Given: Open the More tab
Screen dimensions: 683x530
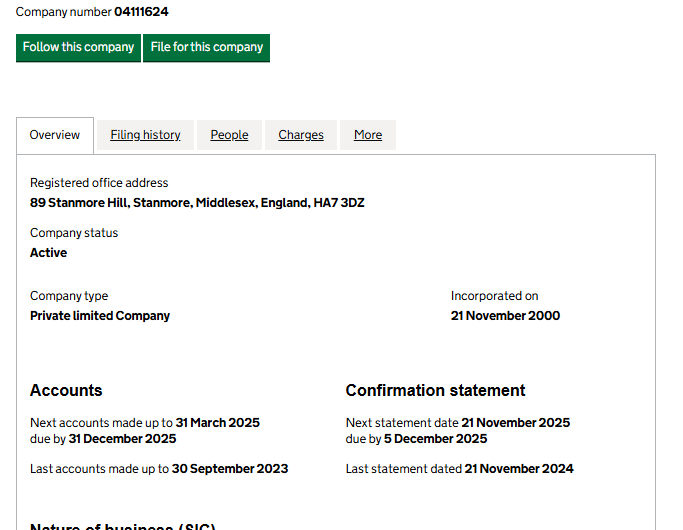Looking at the screenshot, I should click(x=368, y=135).
